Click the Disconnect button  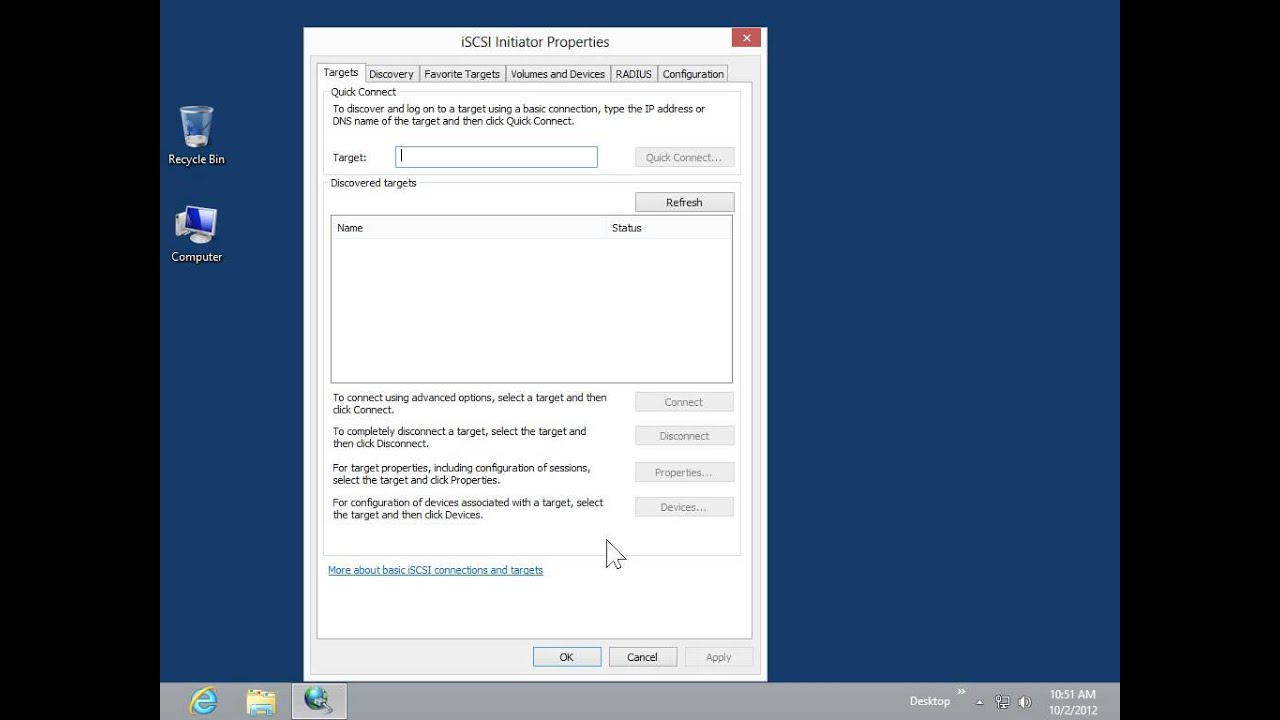pos(684,436)
